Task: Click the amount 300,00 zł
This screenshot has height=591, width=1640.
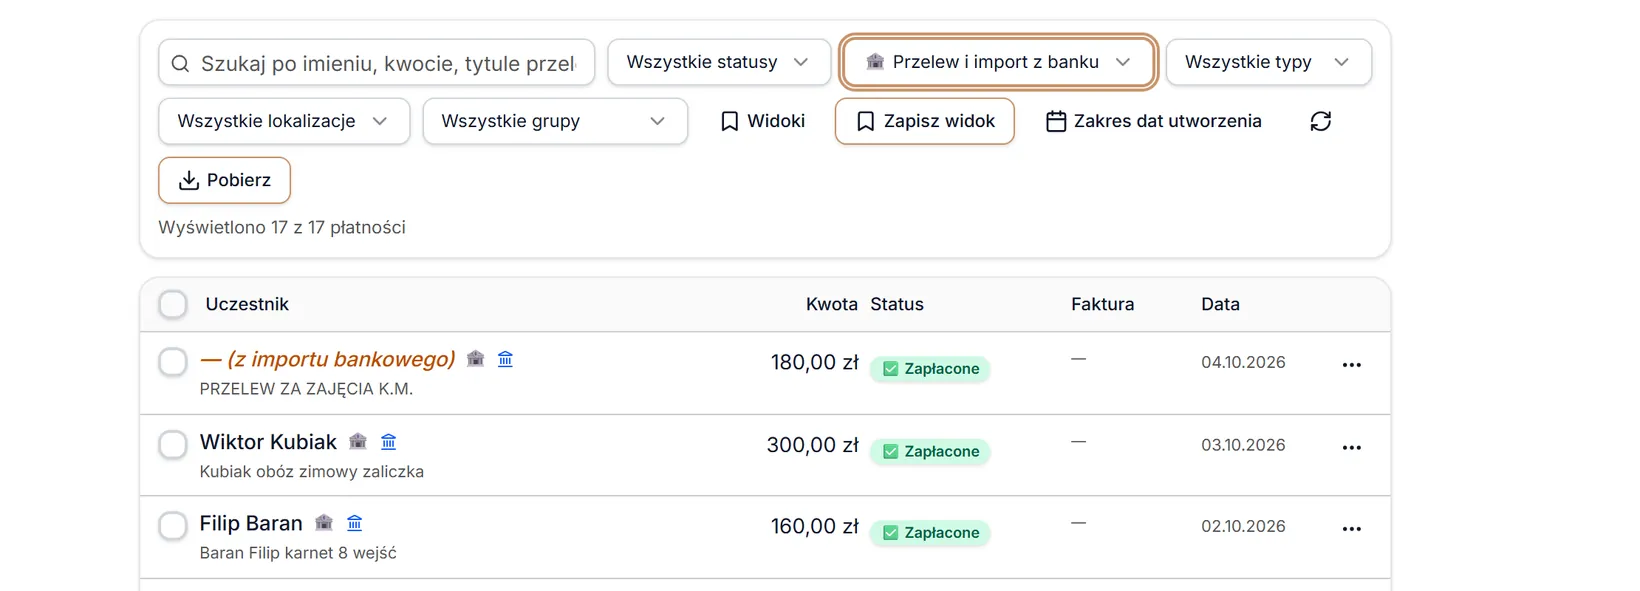Action: [x=813, y=445]
